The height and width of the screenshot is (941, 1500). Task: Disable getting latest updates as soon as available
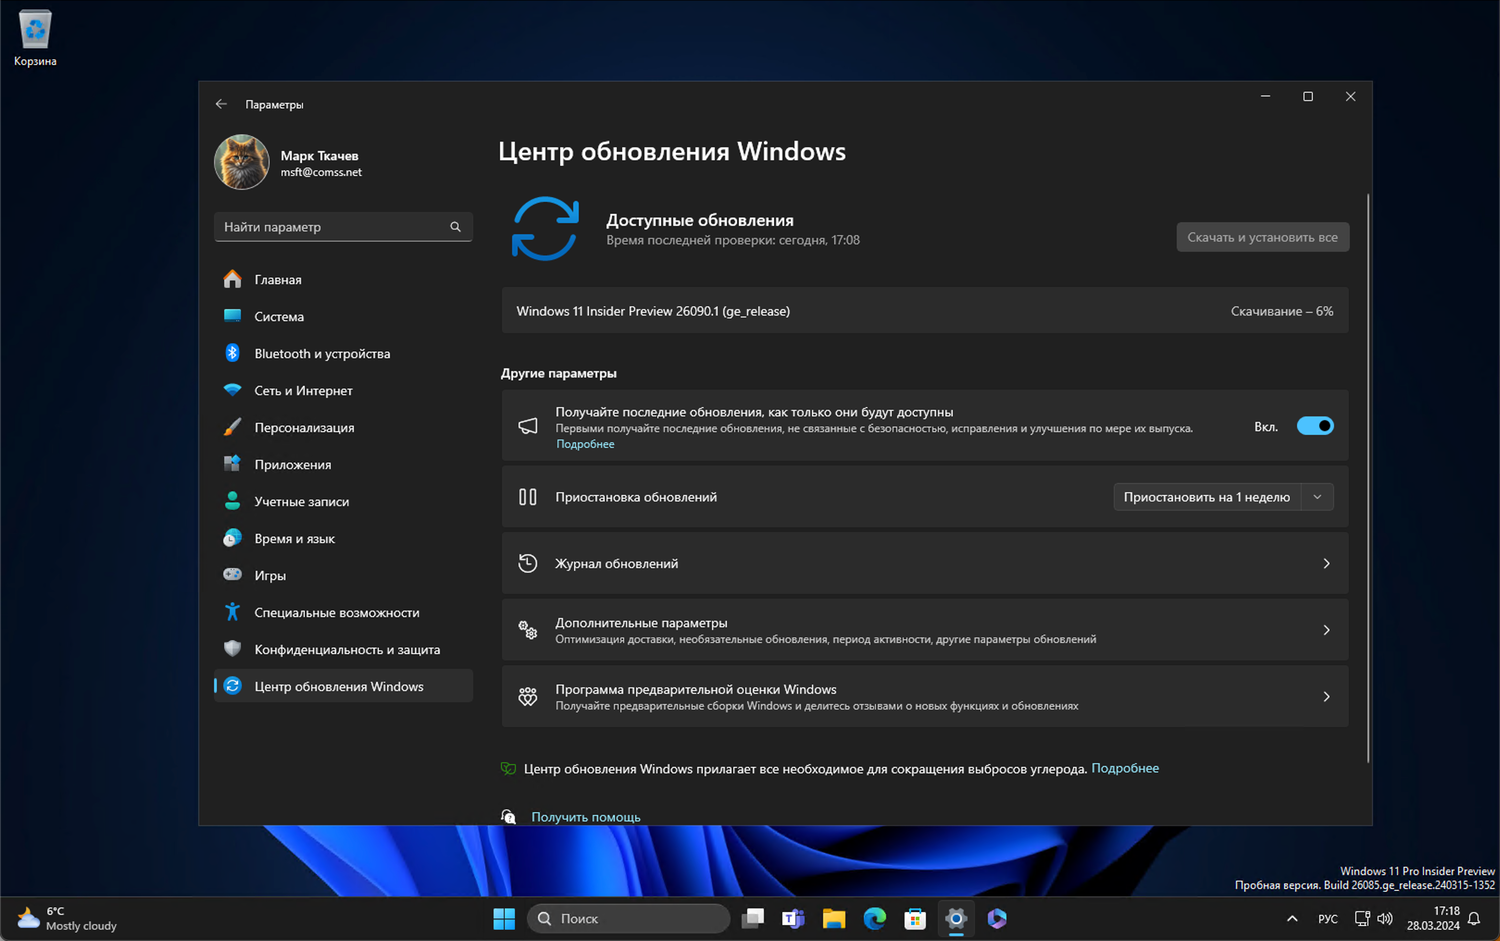(1315, 425)
